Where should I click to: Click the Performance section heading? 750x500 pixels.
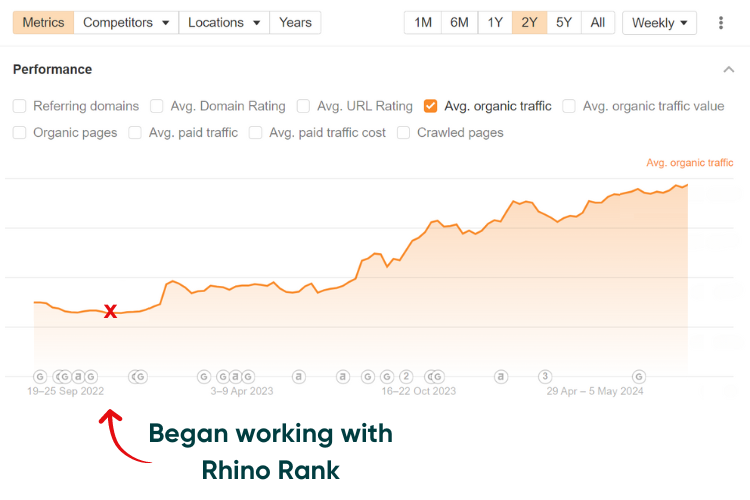click(53, 69)
